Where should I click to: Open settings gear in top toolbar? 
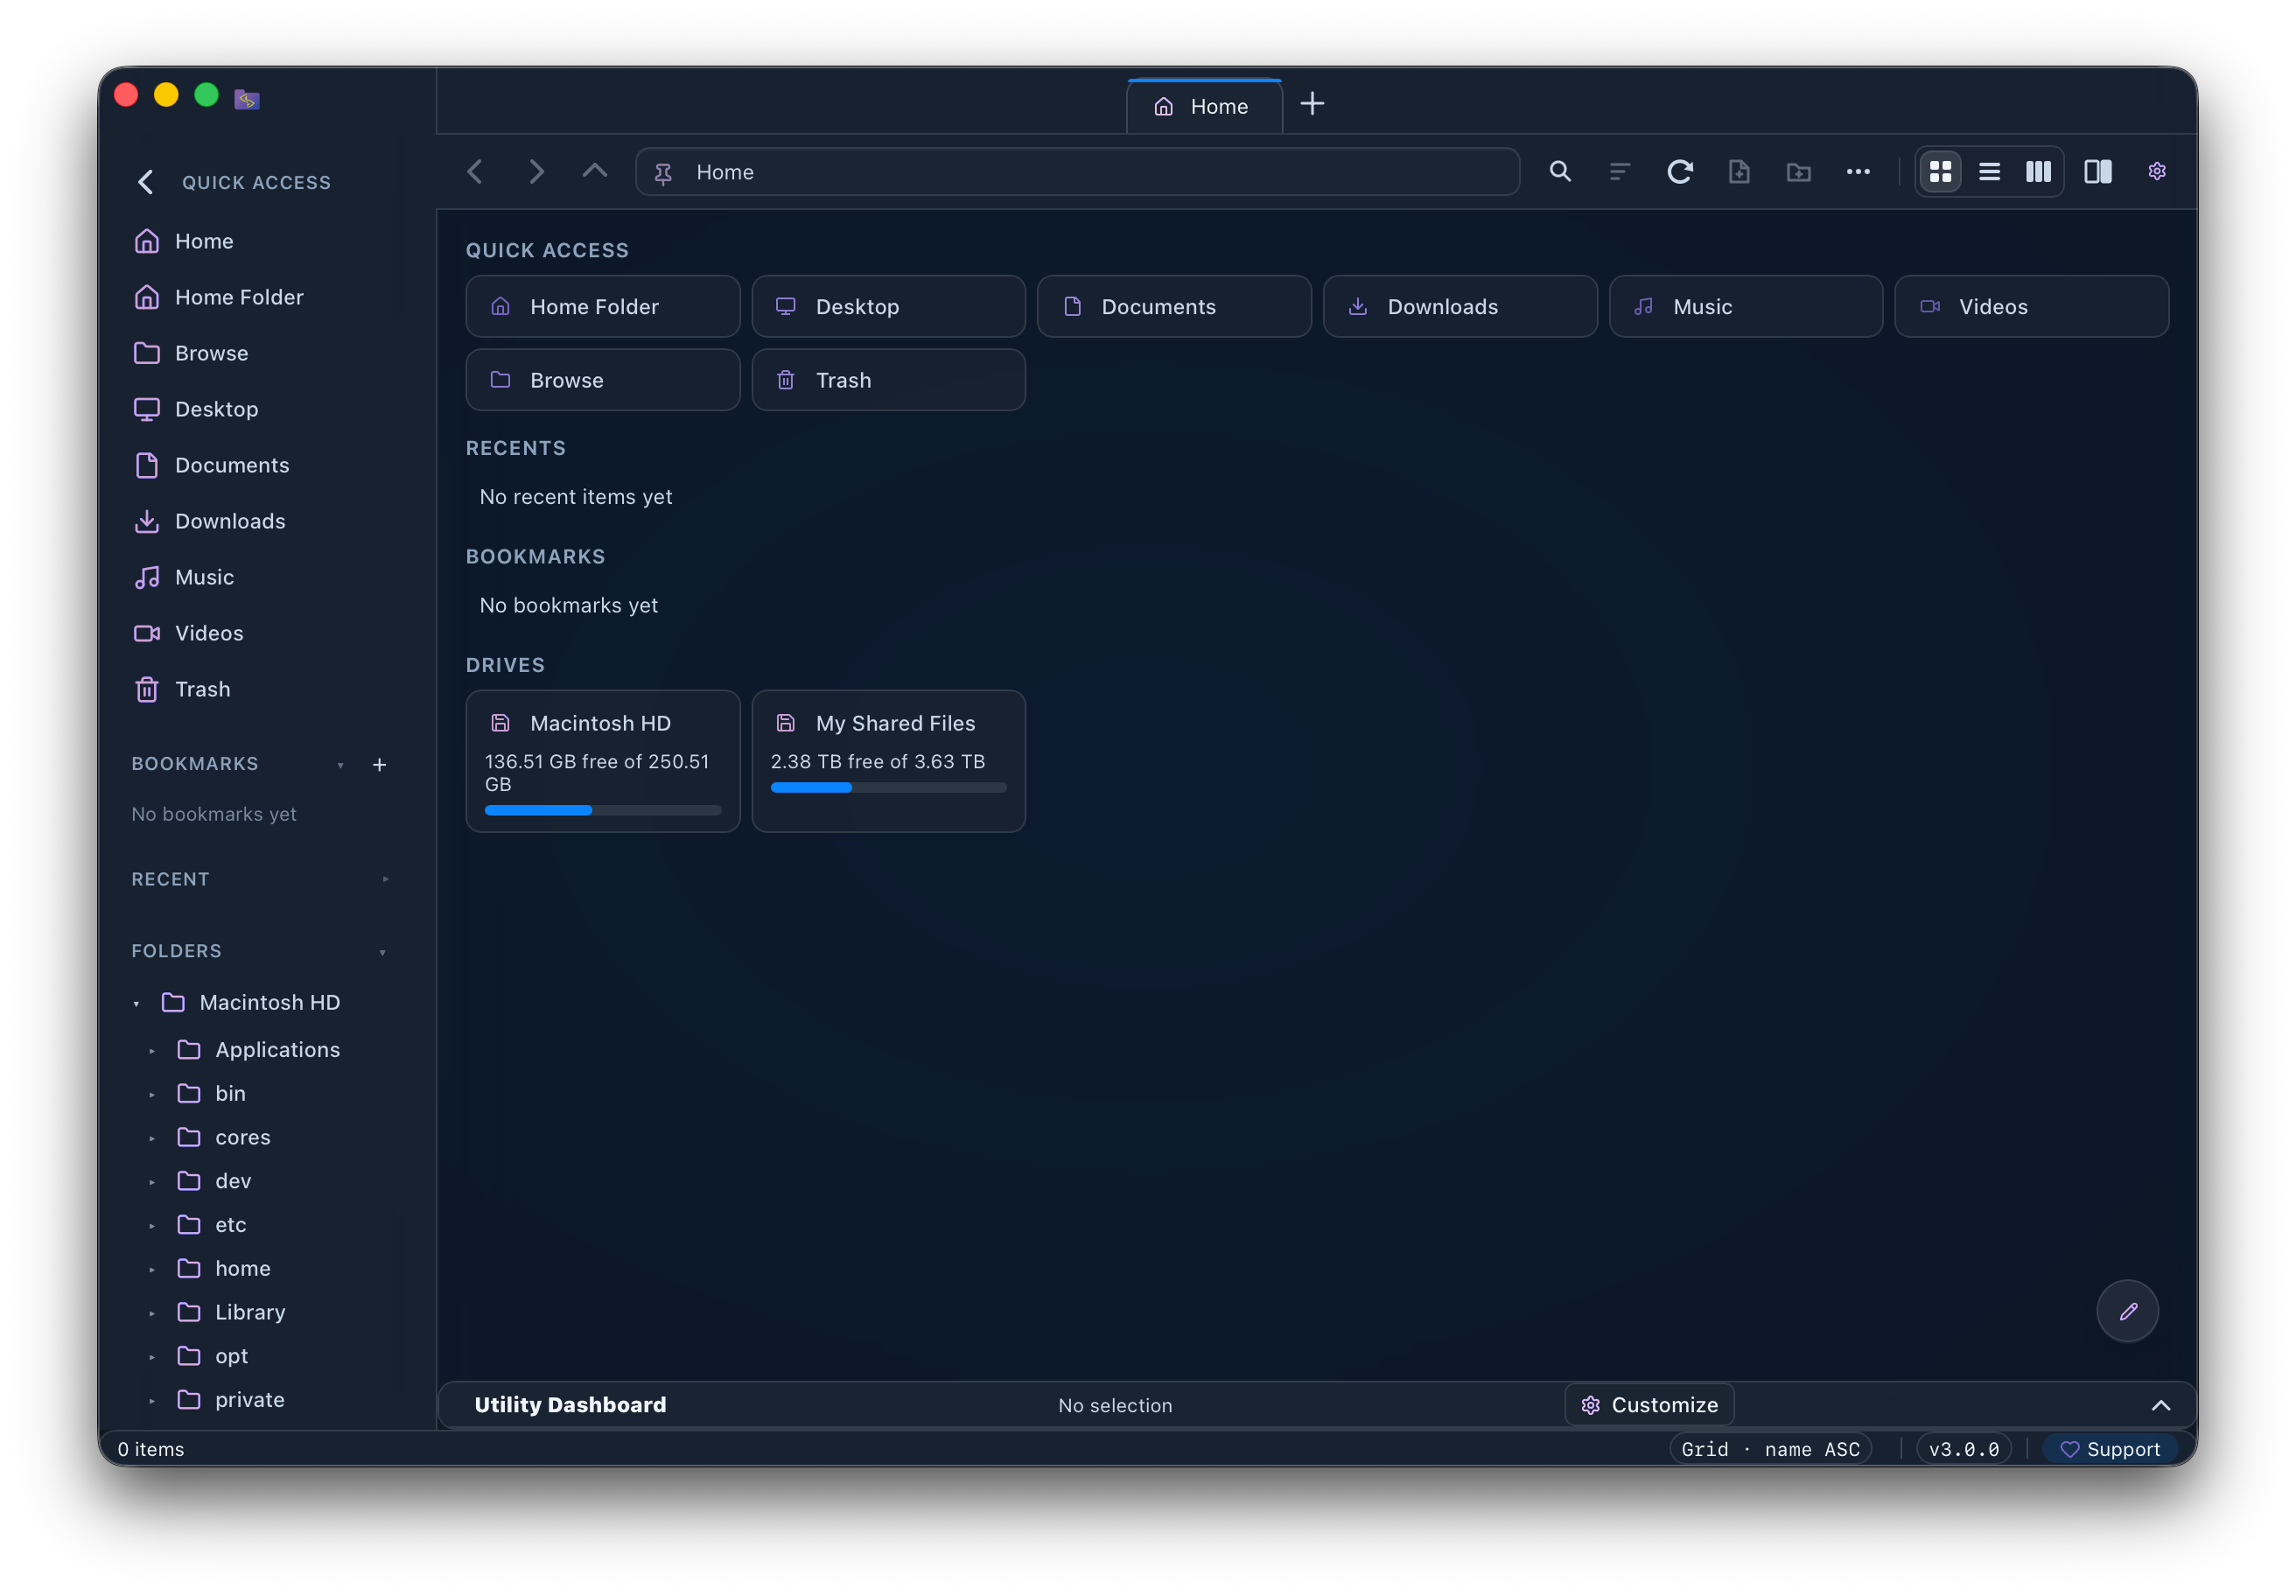tap(2156, 172)
